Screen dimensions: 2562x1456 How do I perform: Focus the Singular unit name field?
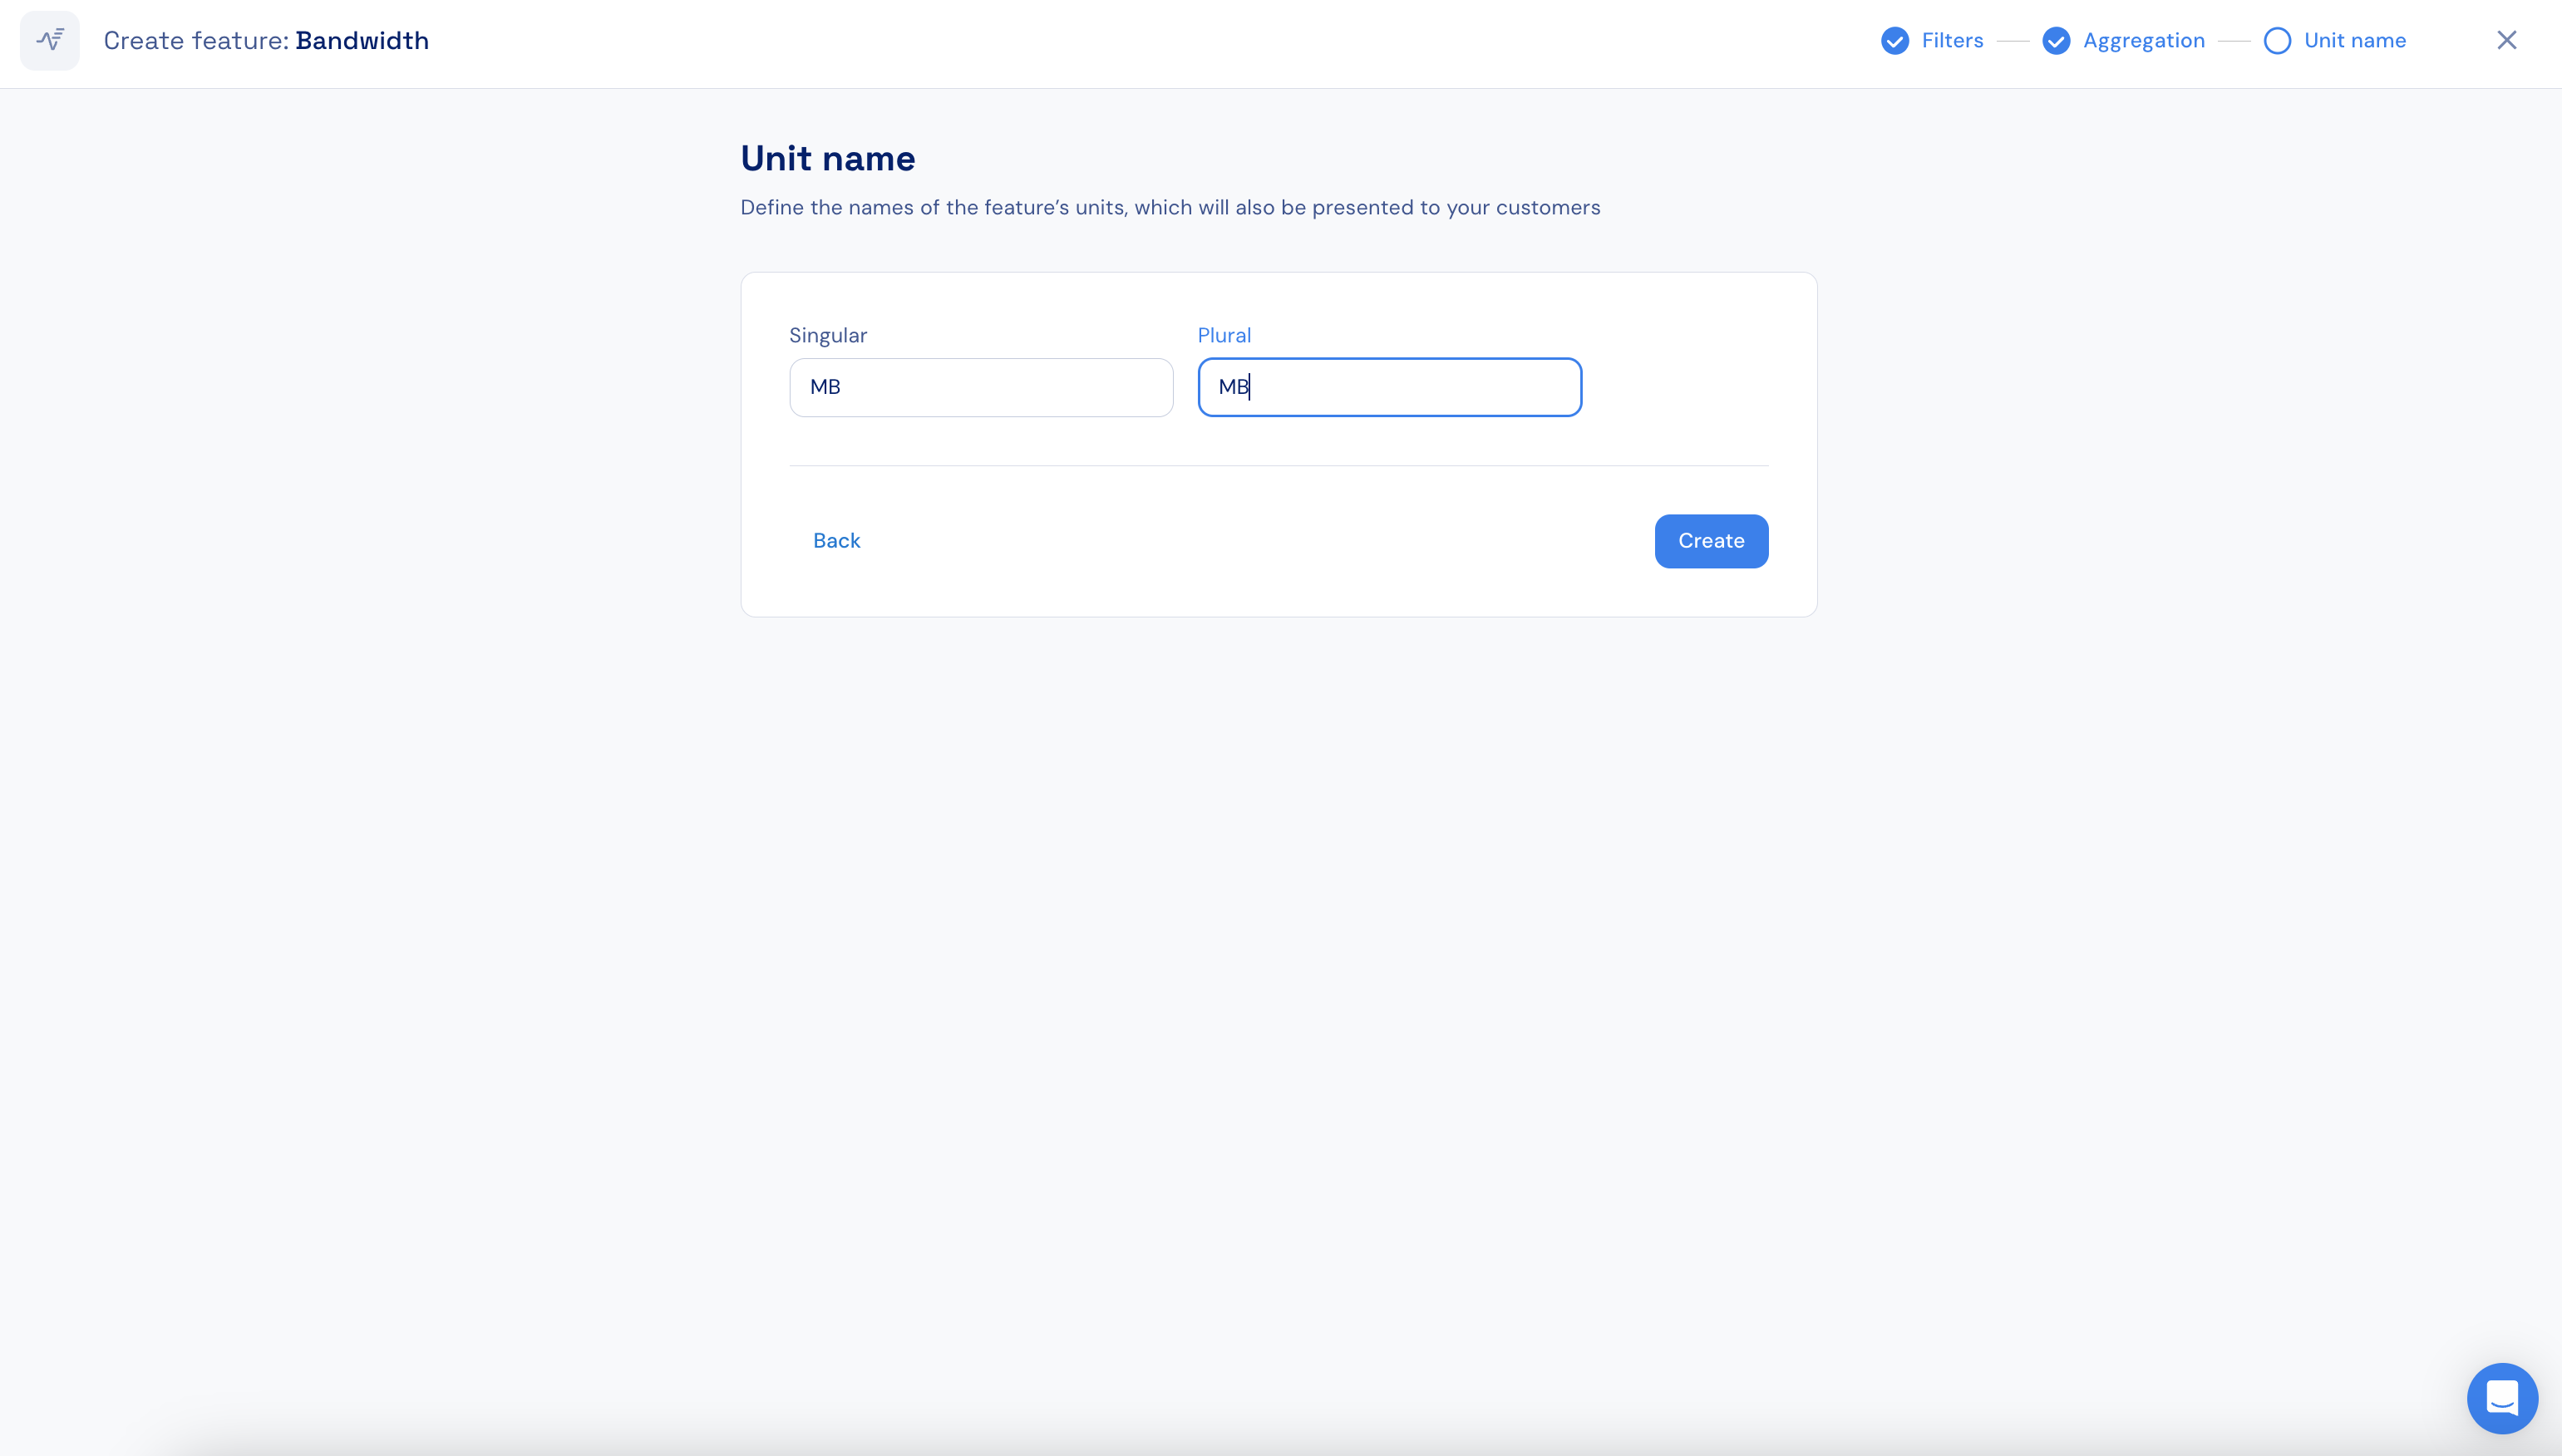coord(981,387)
